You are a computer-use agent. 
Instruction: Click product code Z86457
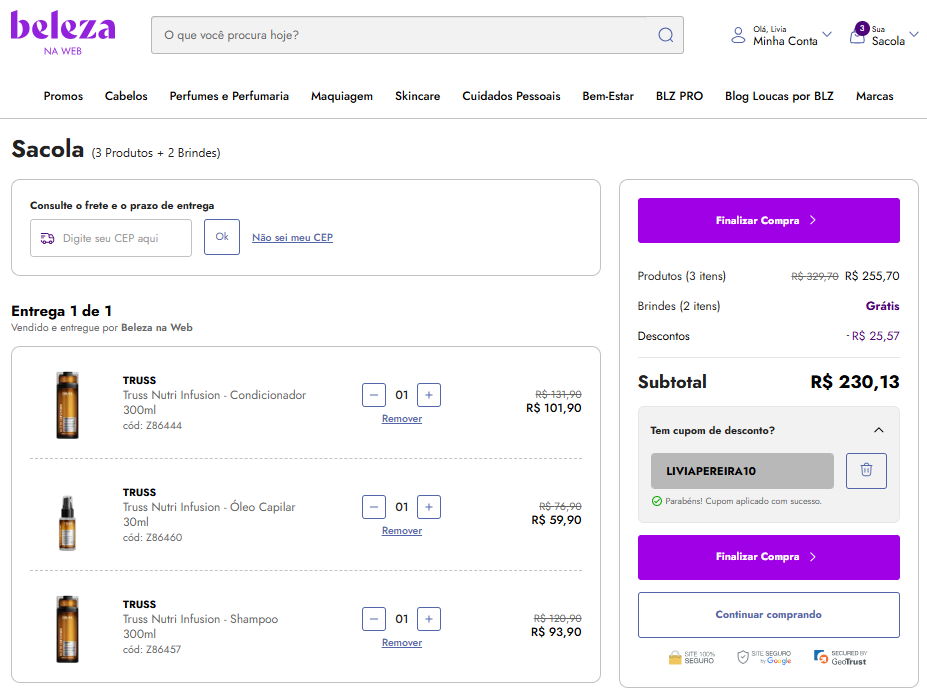(152, 649)
